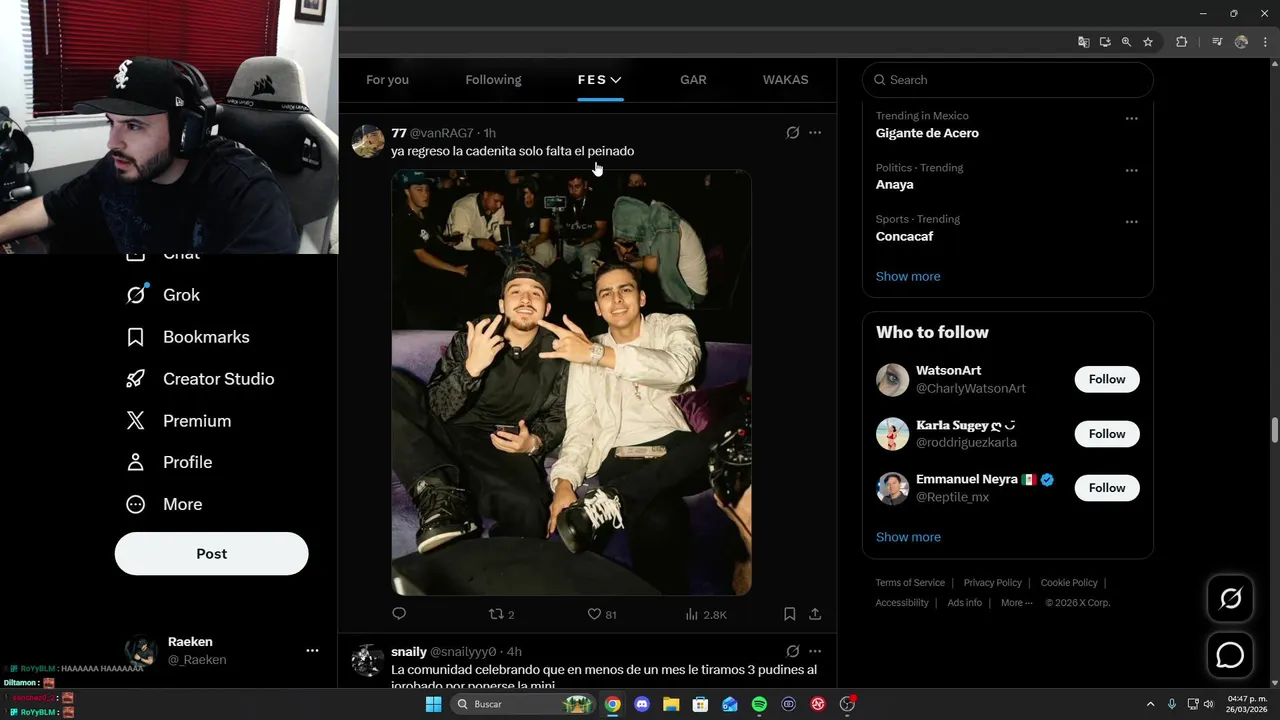Screen dimensions: 1280x720
Task: Show more trending topics
Action: (908, 276)
